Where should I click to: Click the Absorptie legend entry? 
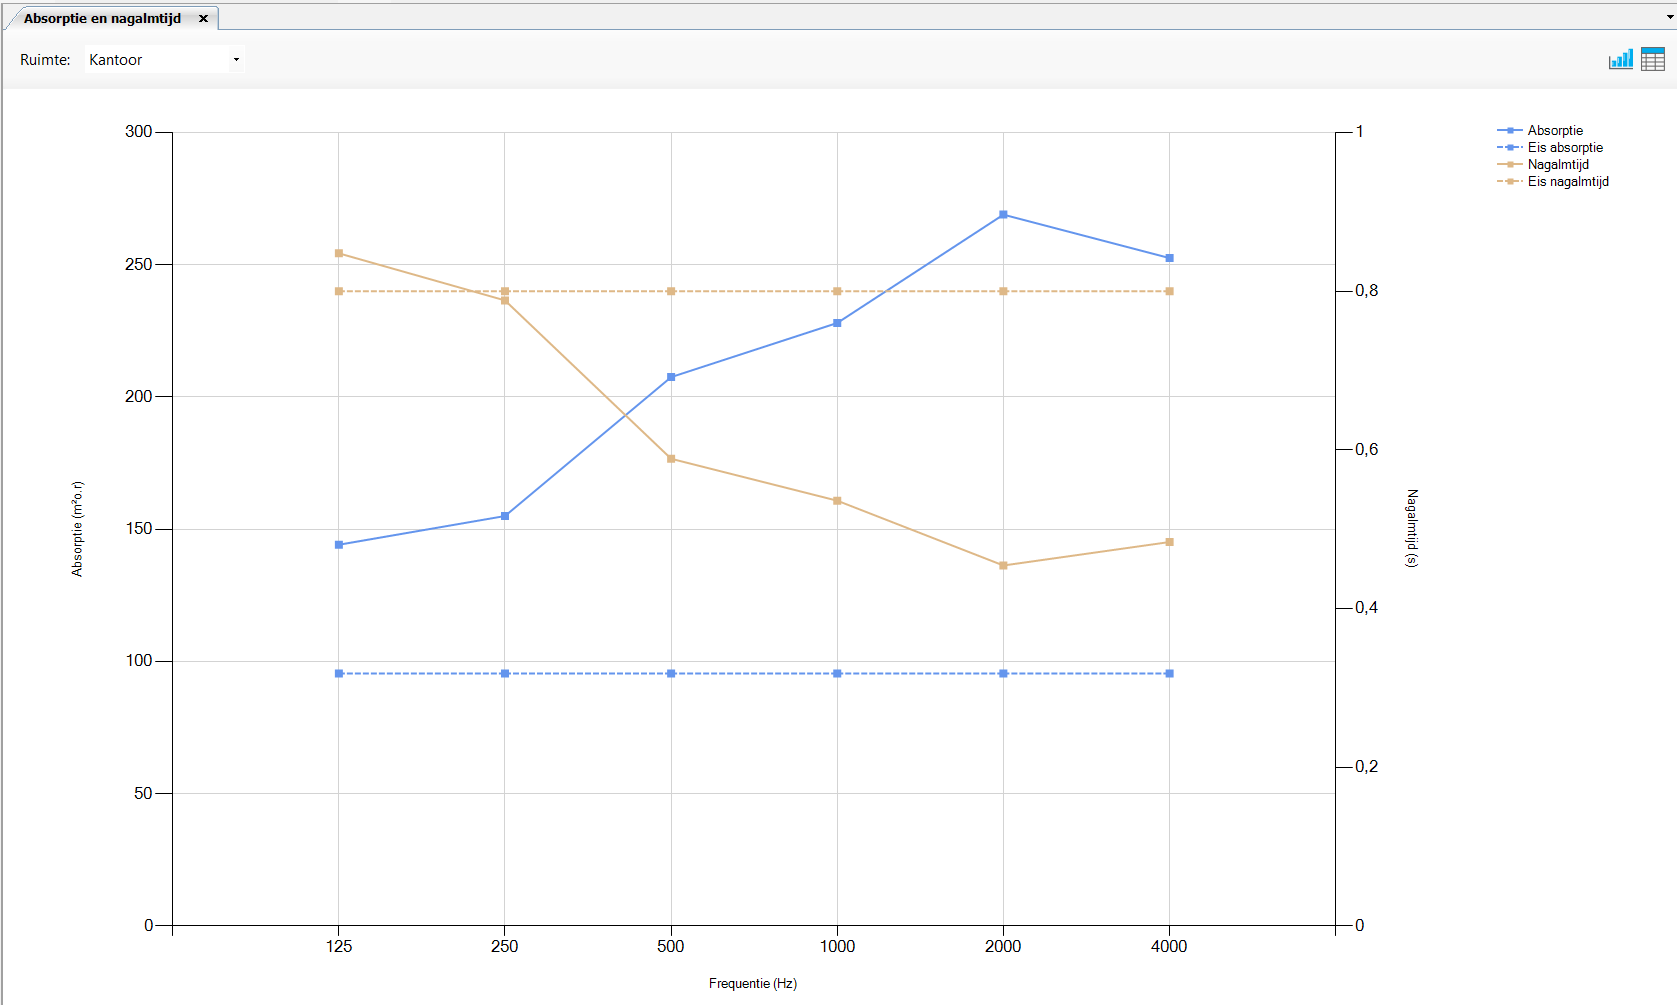[1554, 131]
